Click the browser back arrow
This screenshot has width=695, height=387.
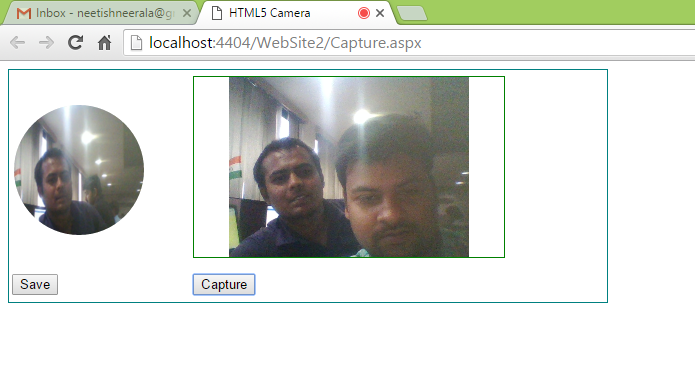click(17, 43)
